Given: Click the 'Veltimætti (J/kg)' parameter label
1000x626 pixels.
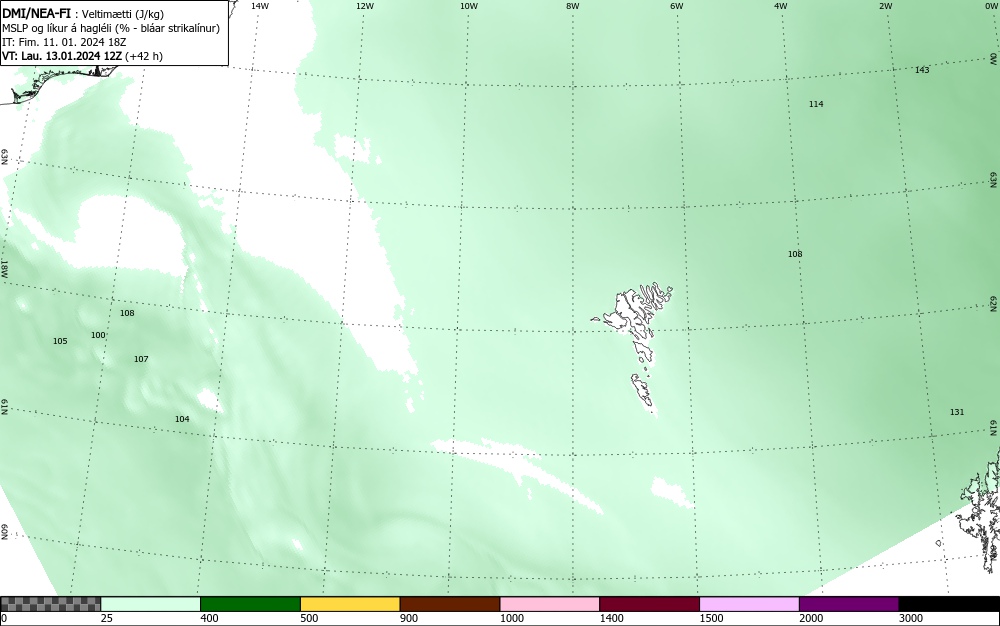Looking at the screenshot, I should coord(122,15).
